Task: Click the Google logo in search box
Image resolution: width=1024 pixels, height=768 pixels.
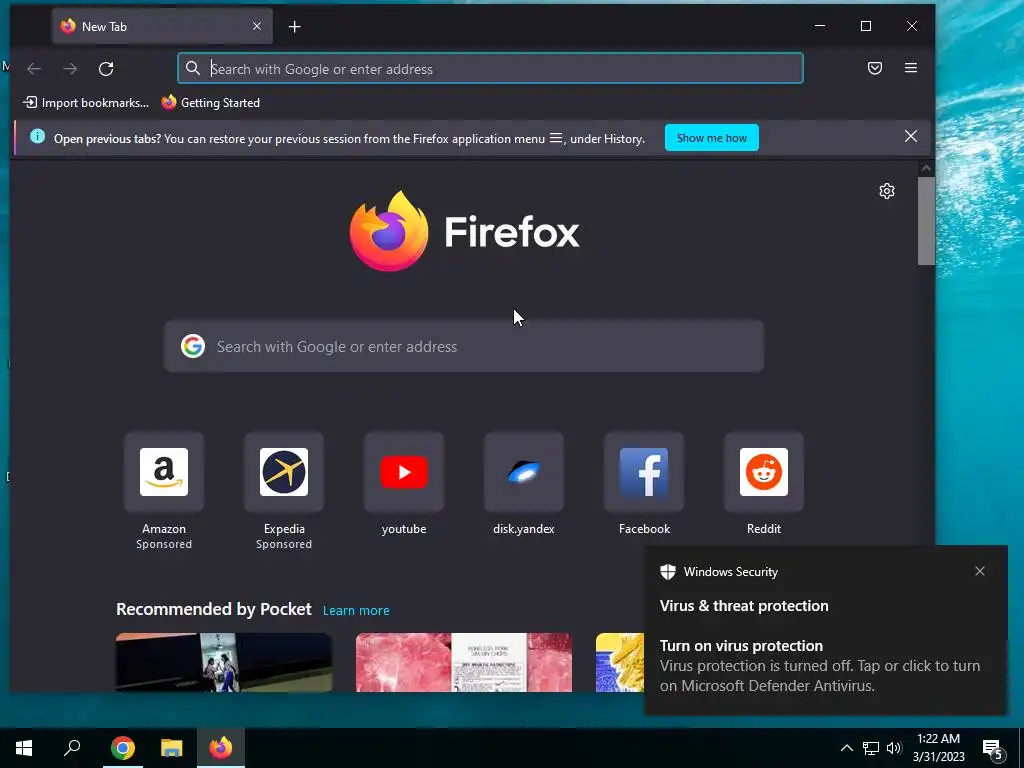Action: pos(193,346)
